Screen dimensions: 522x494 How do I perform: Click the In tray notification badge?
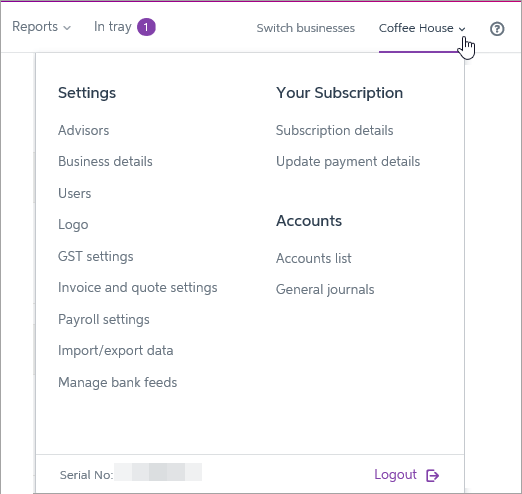(x=146, y=27)
